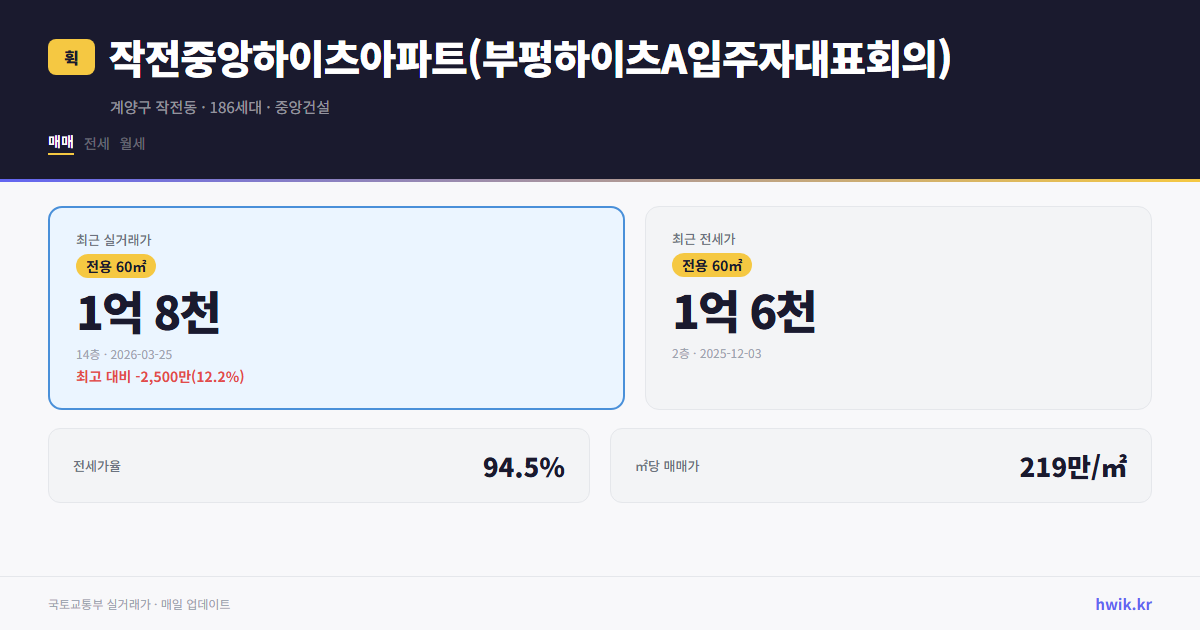Click the red 최고 대비 -2,500만 text

pyautogui.click(x=159, y=379)
